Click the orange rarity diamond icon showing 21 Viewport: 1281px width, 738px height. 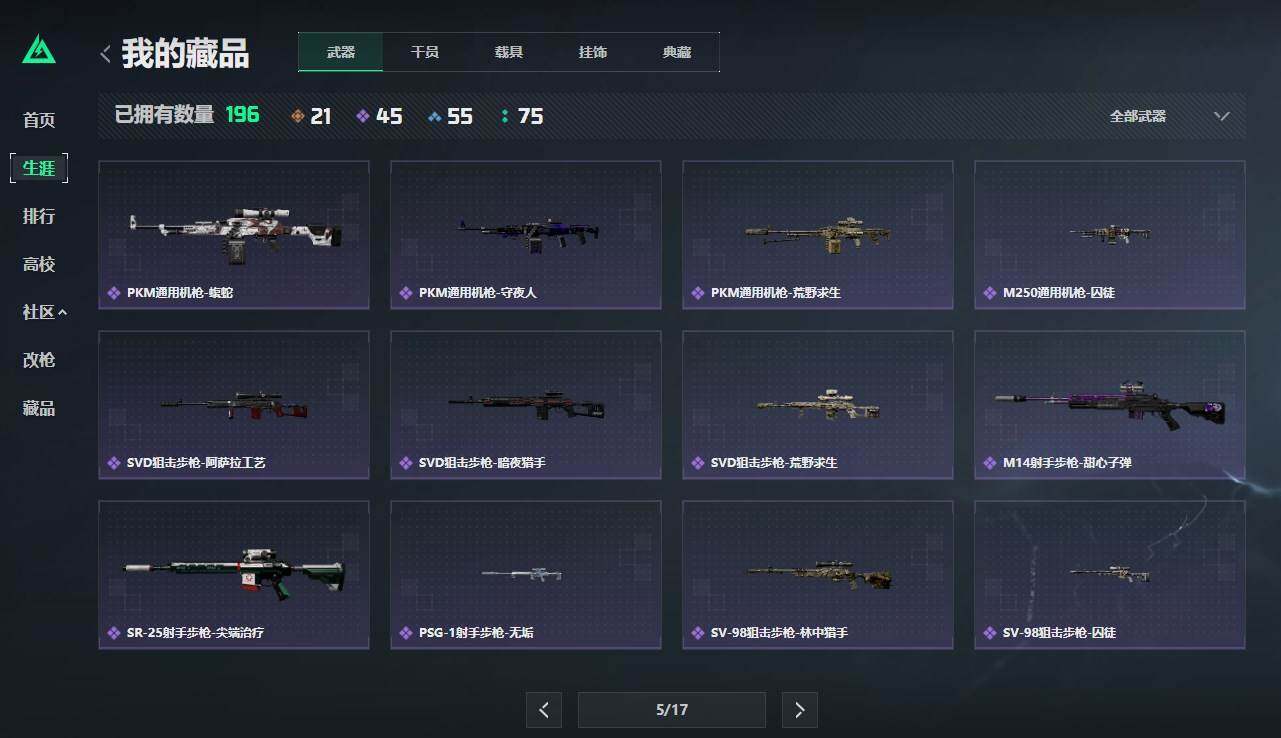297,116
